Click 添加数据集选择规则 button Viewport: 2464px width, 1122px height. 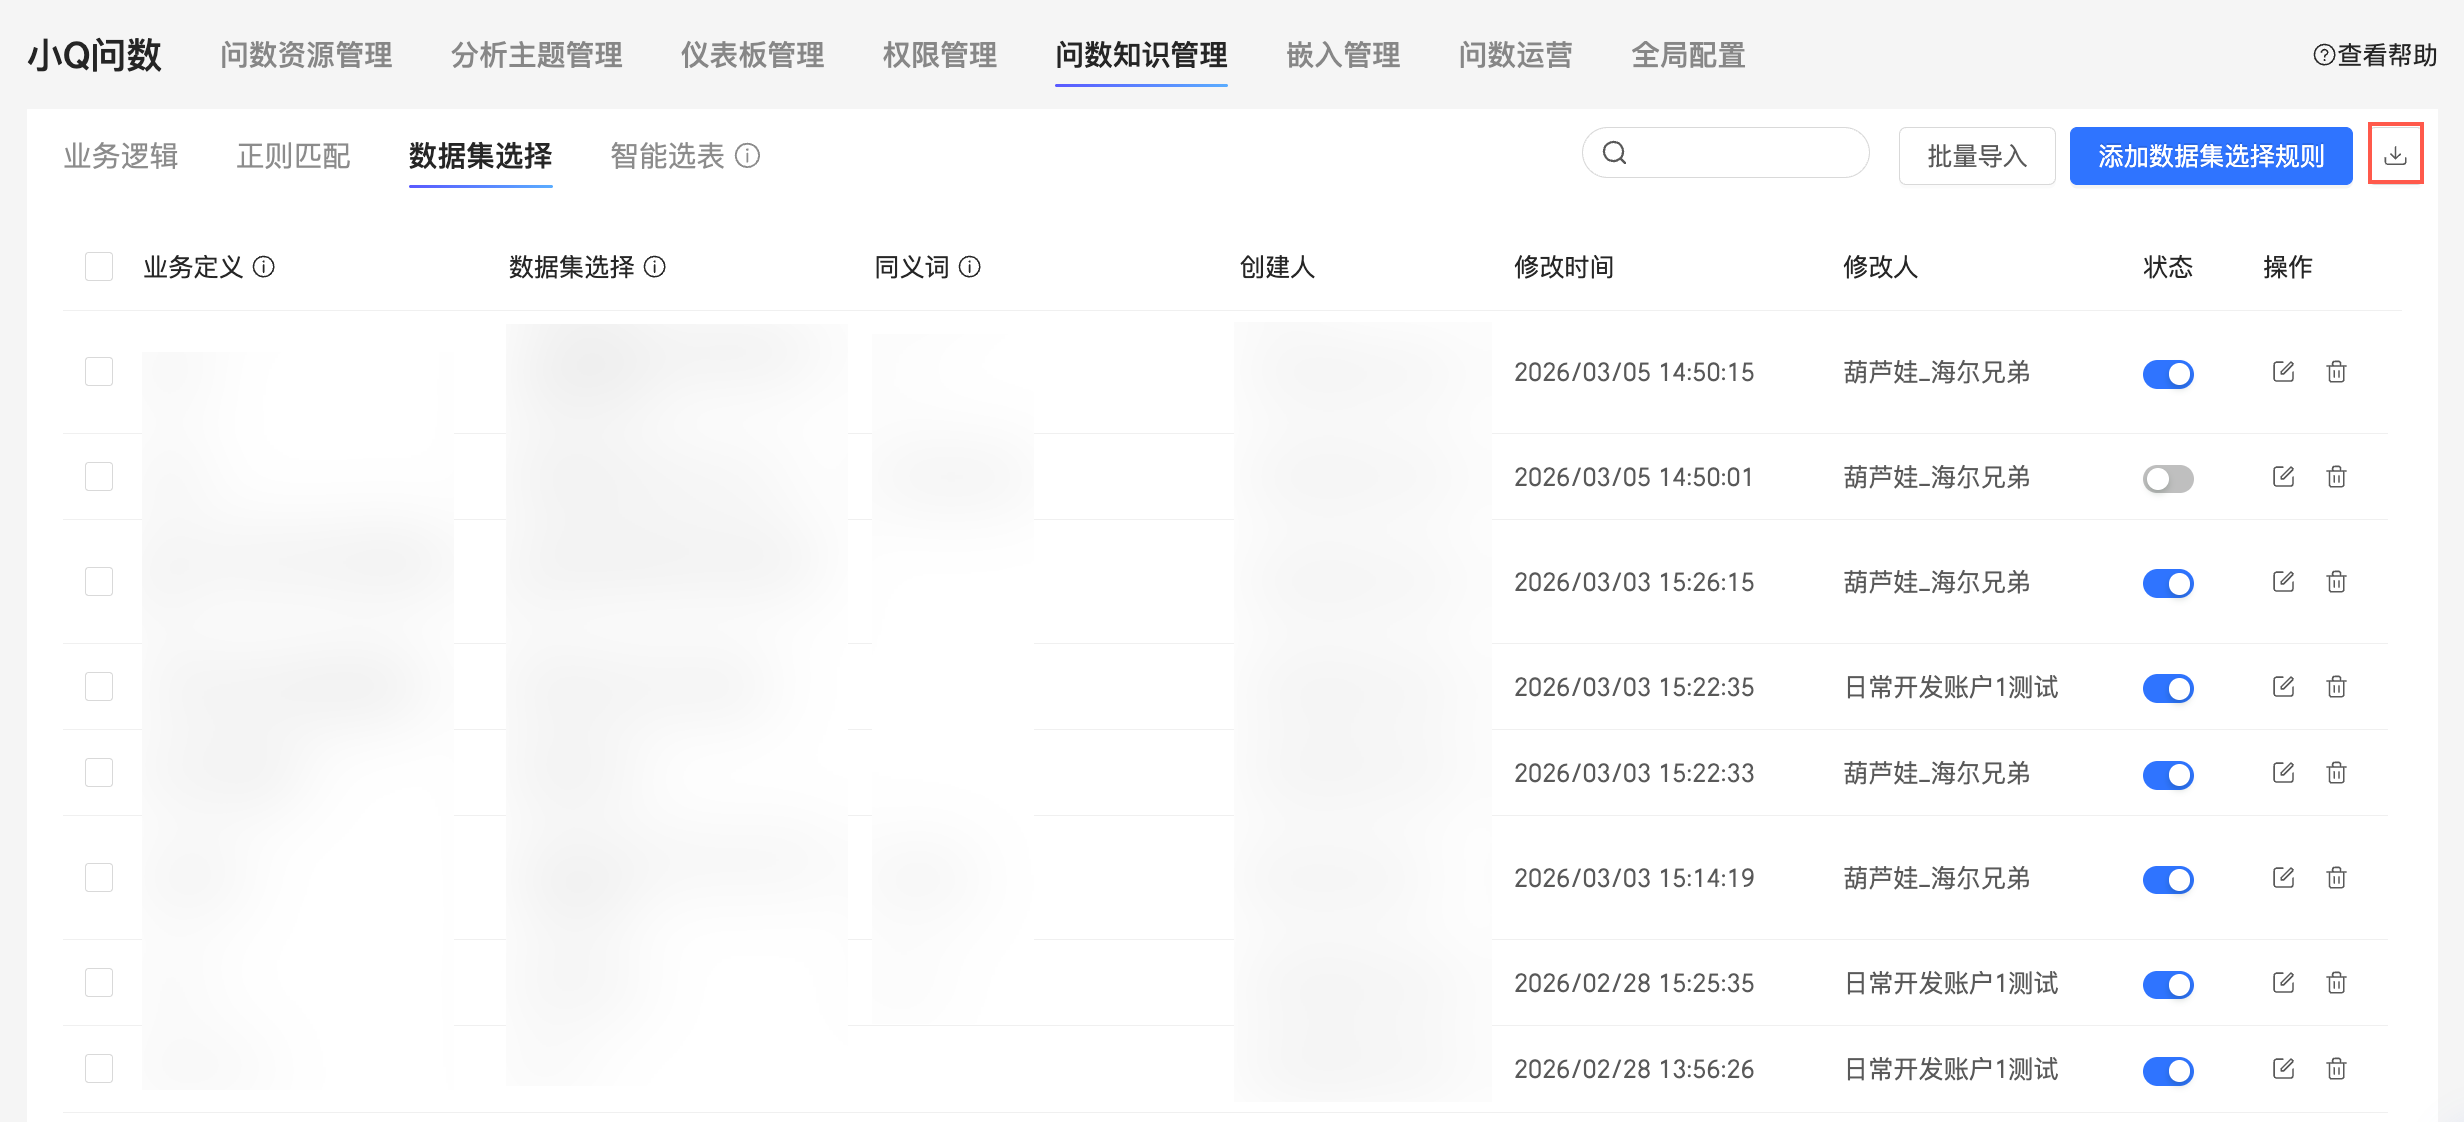(2210, 156)
